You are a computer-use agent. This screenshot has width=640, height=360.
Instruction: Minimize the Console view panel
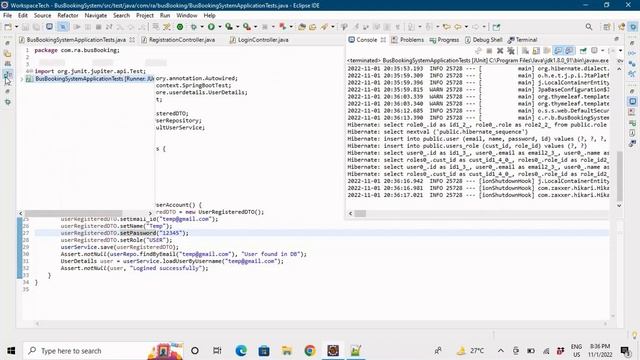coord(616,39)
